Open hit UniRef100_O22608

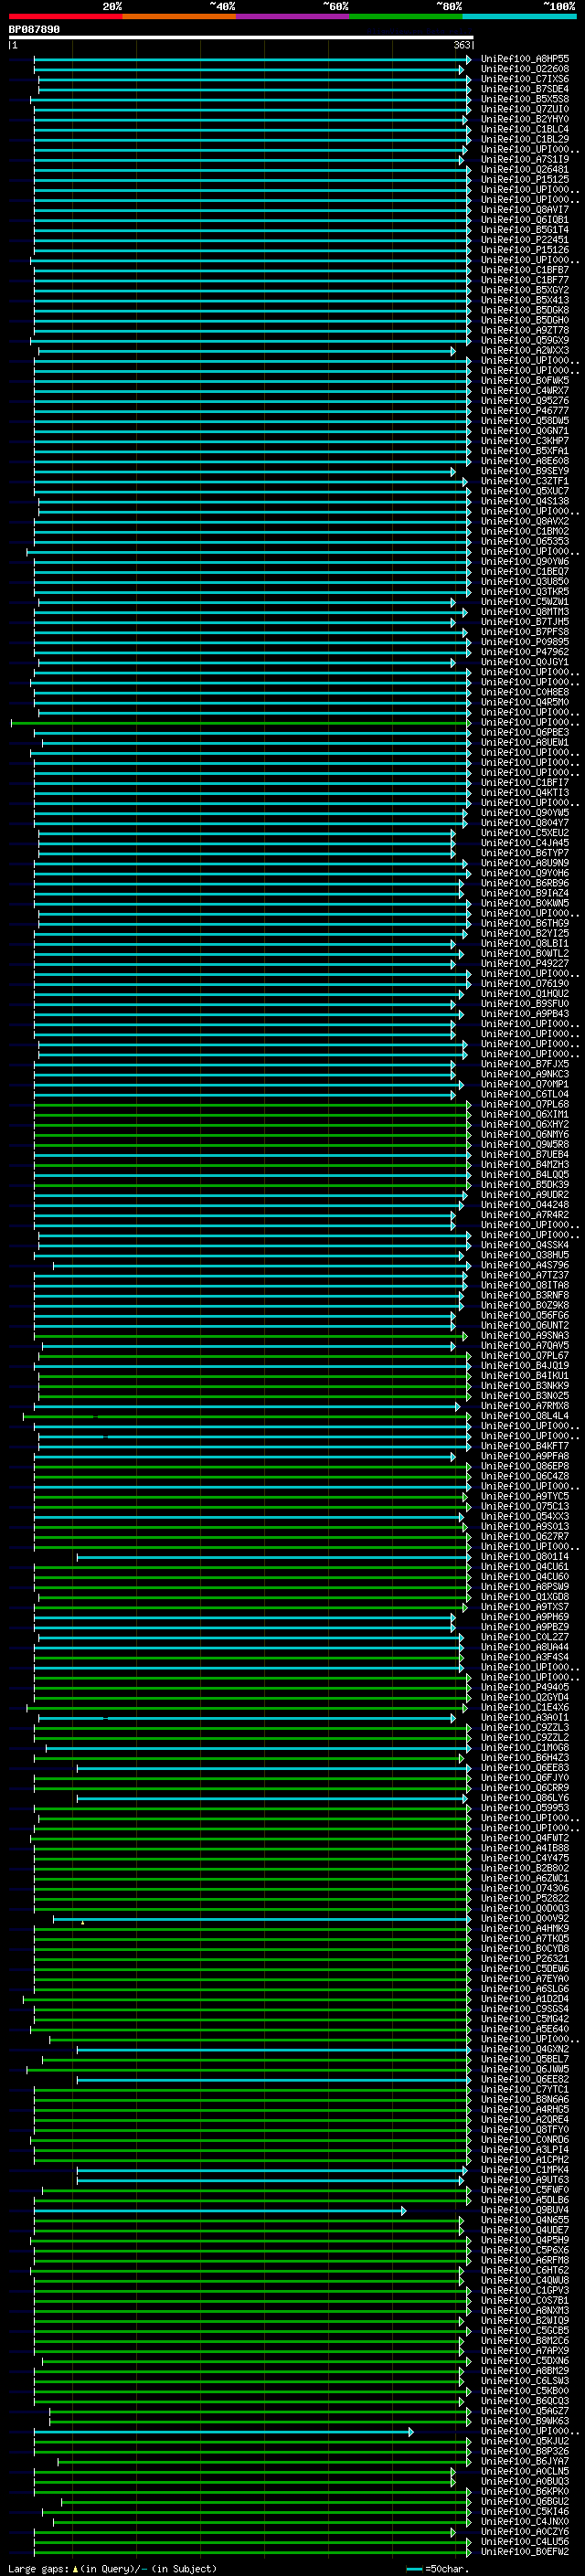525,69
